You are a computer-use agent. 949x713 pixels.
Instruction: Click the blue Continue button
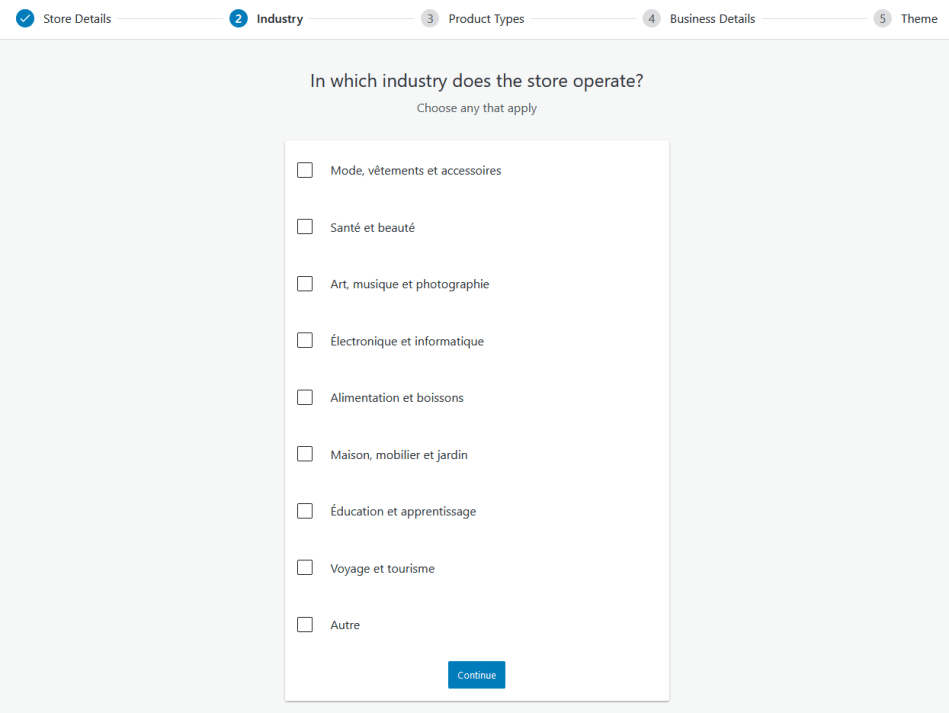coord(476,675)
